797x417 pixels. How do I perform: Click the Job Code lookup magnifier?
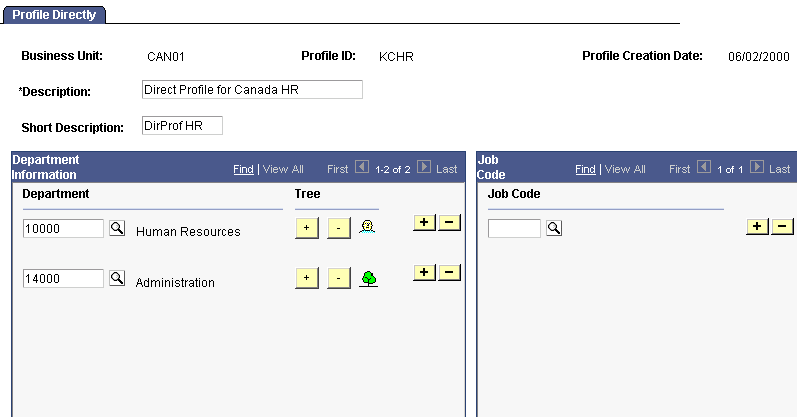click(x=554, y=228)
